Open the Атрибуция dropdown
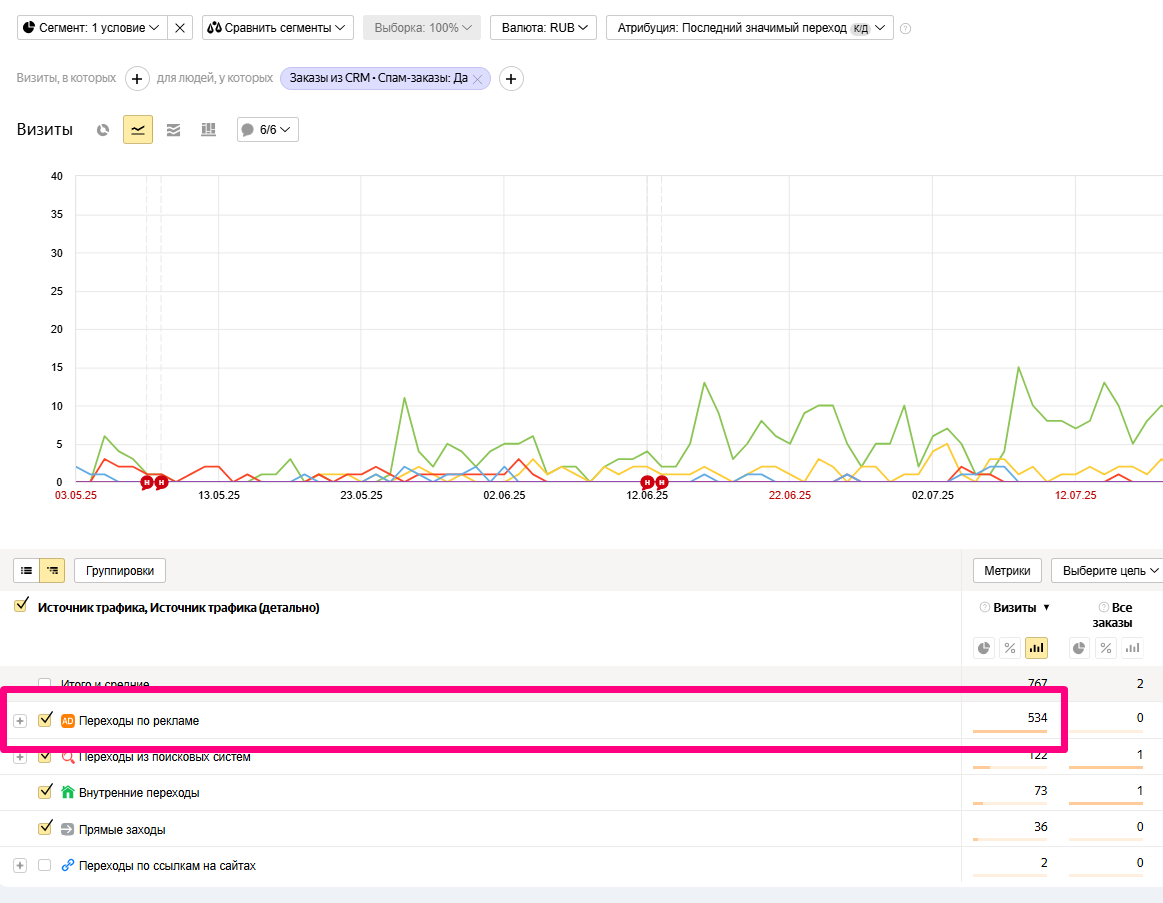Image resolution: width=1163 pixels, height=903 pixels. click(x=749, y=28)
